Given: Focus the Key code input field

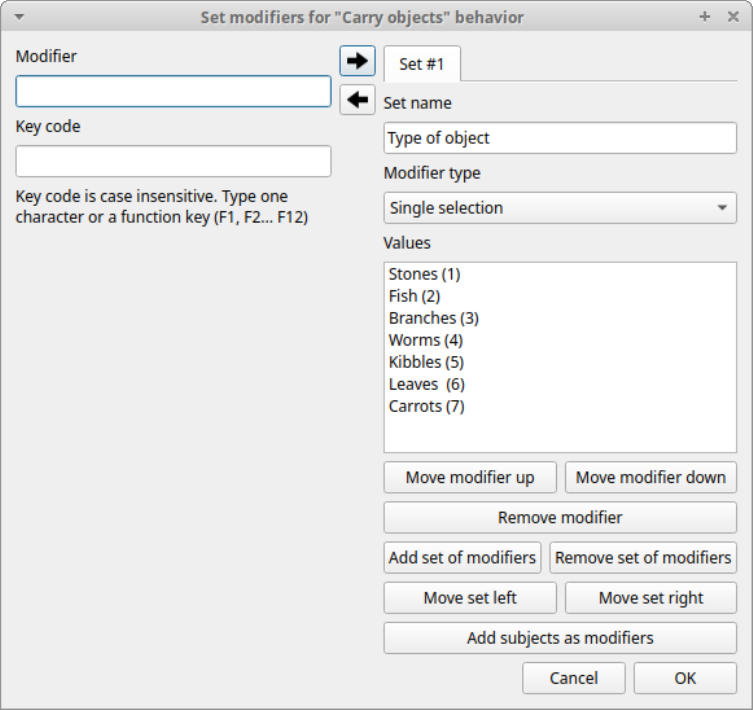Looking at the screenshot, I should (173, 161).
